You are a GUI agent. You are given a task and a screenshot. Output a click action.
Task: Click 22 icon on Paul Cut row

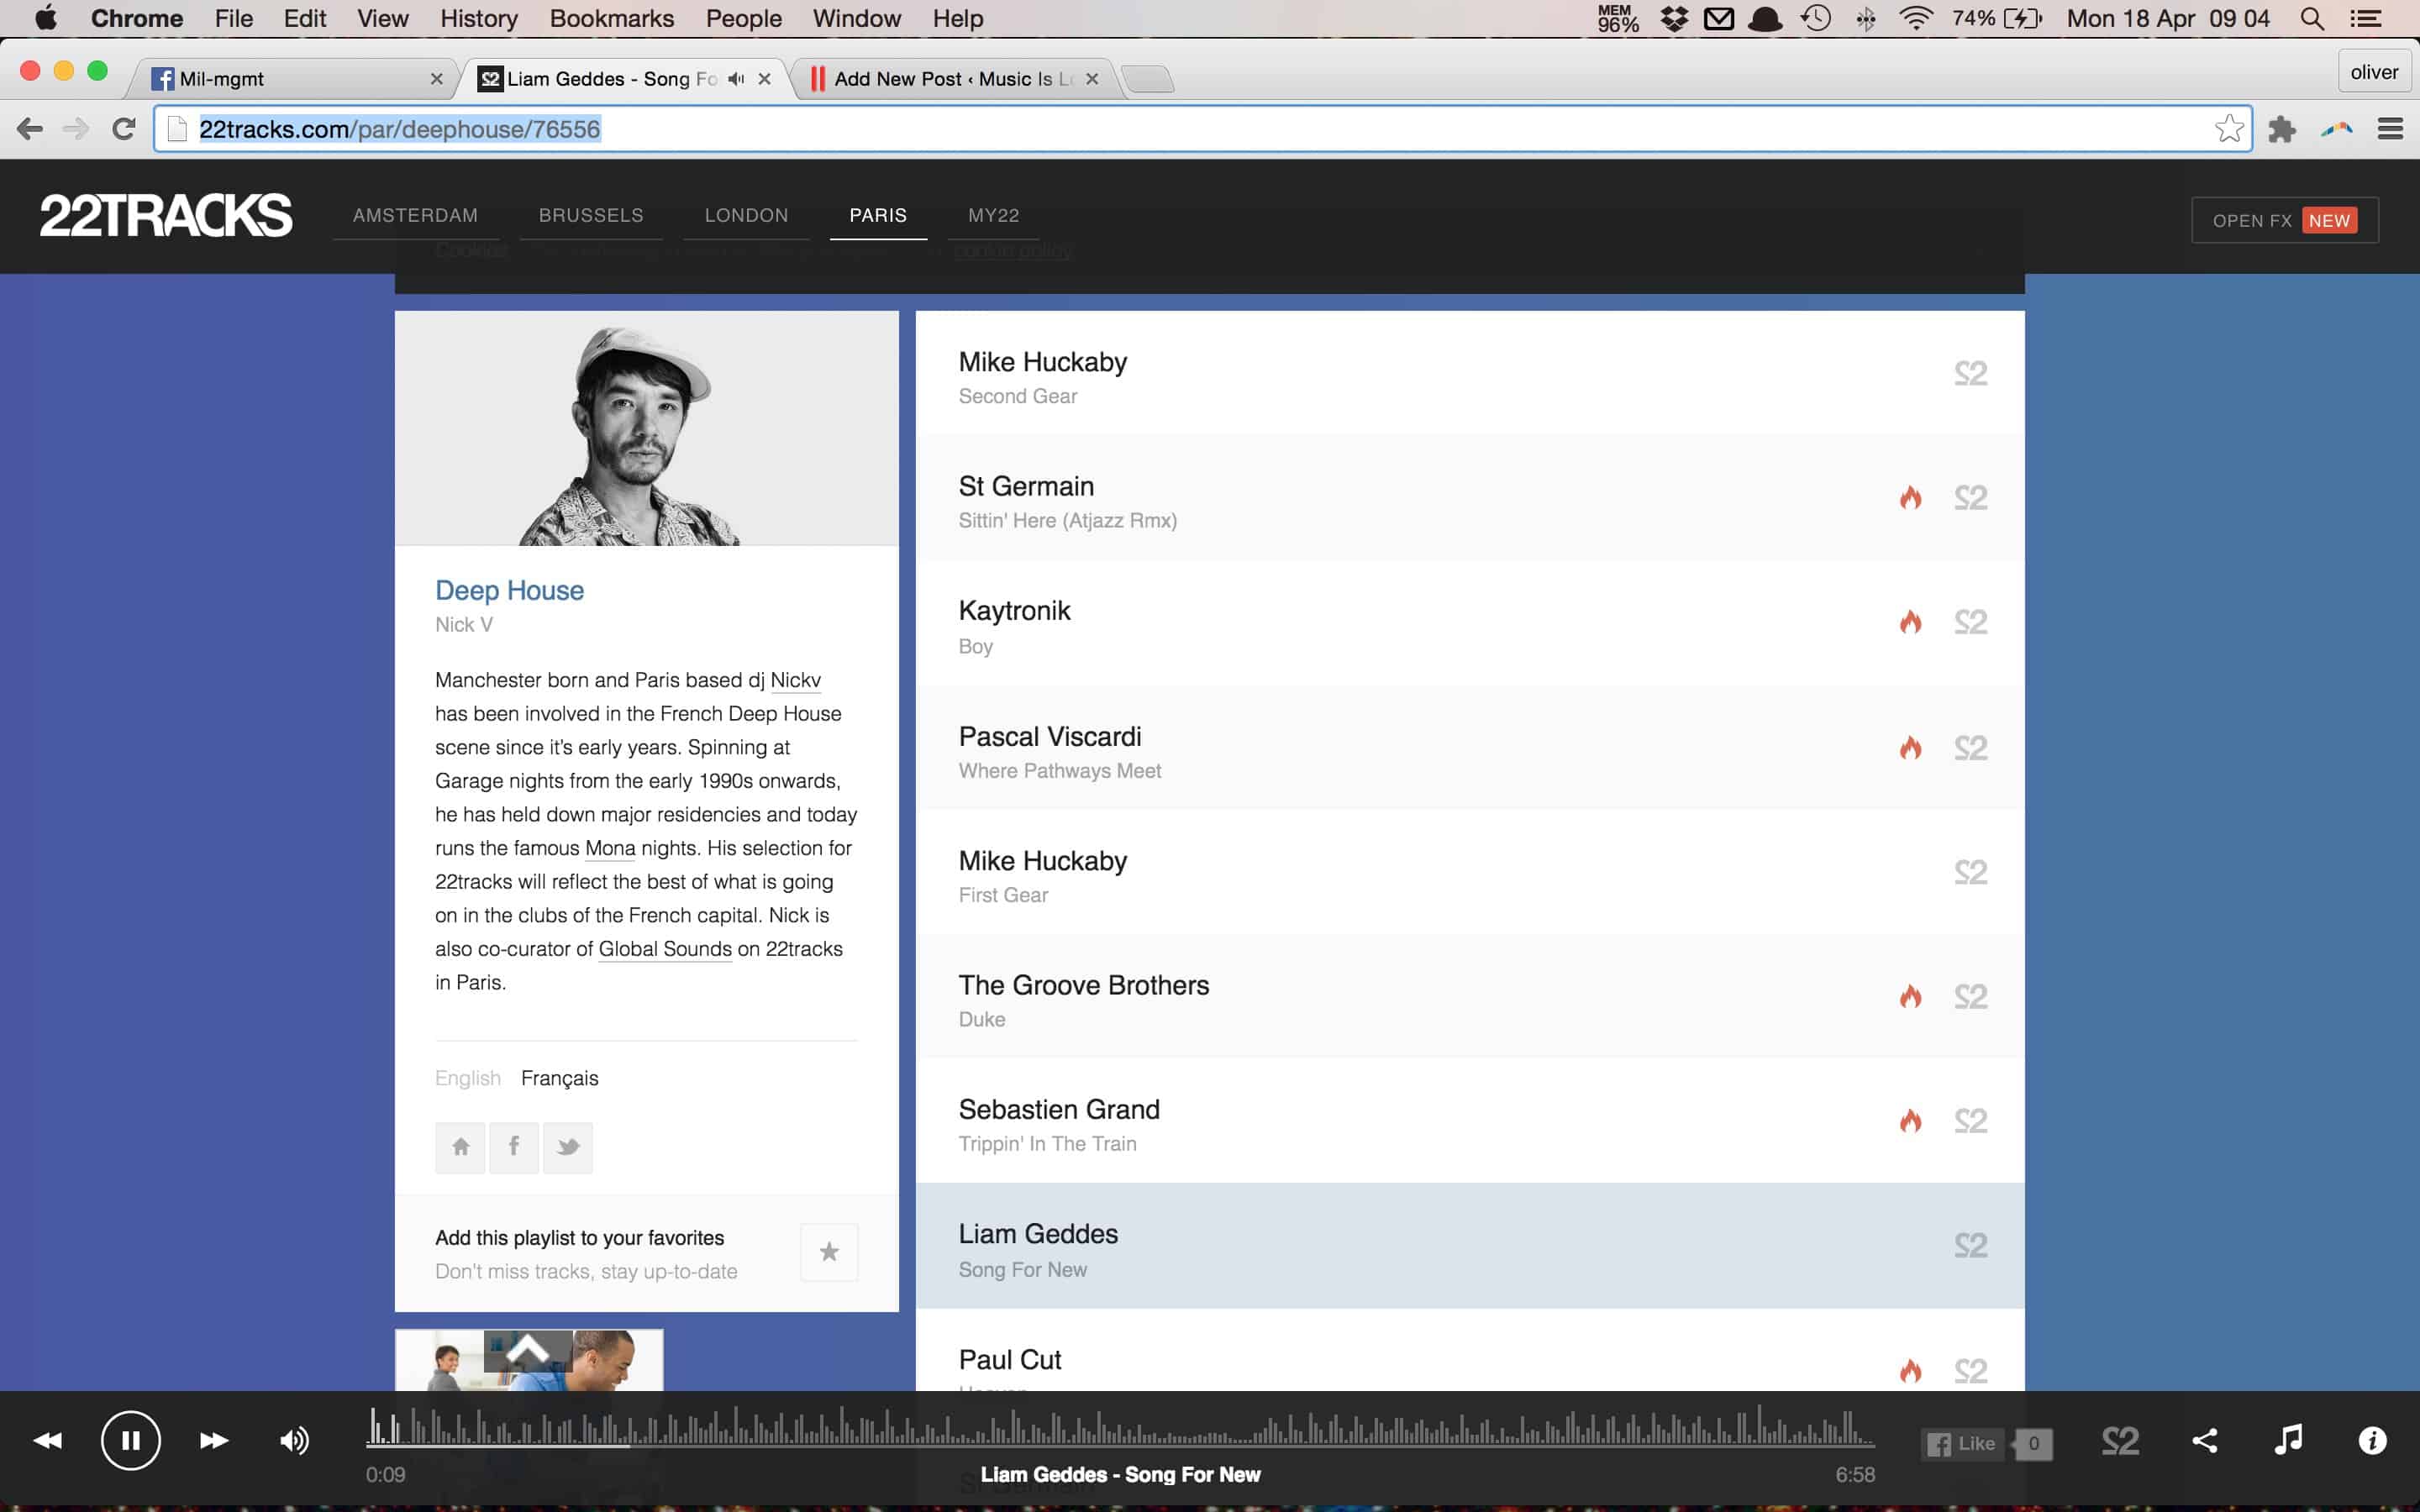(1971, 1370)
